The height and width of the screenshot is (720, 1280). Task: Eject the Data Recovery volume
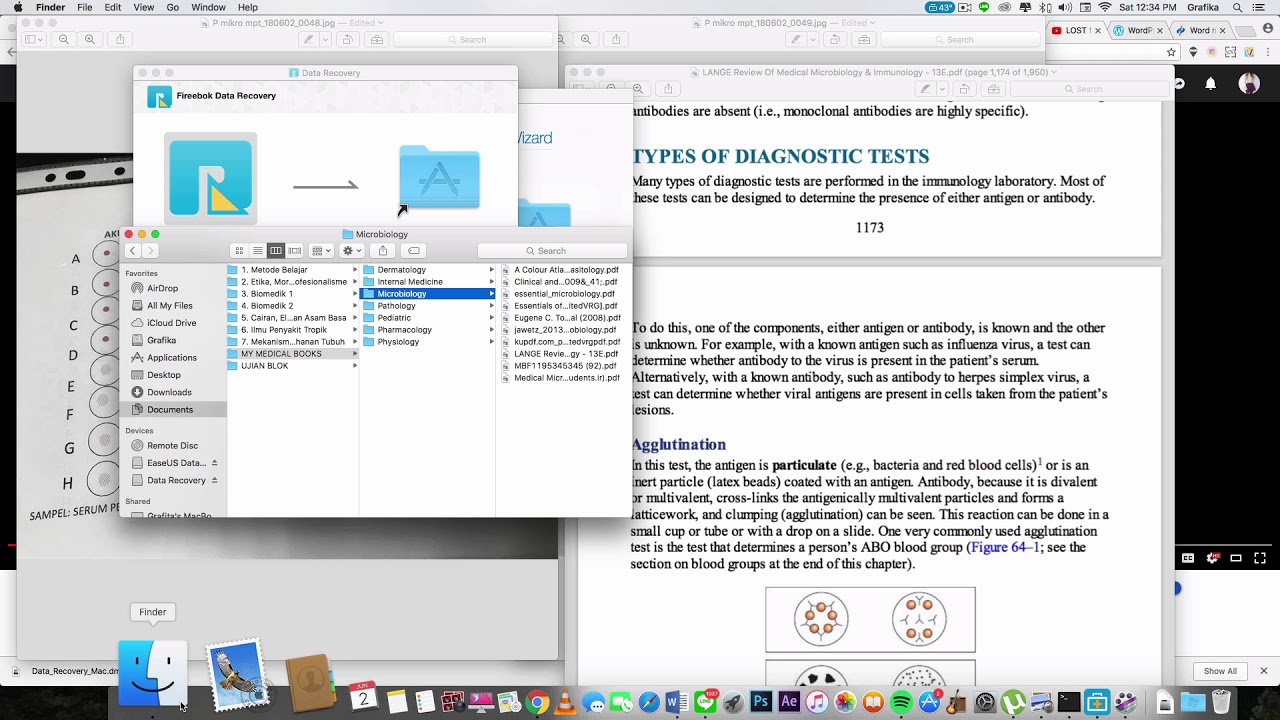(x=214, y=480)
